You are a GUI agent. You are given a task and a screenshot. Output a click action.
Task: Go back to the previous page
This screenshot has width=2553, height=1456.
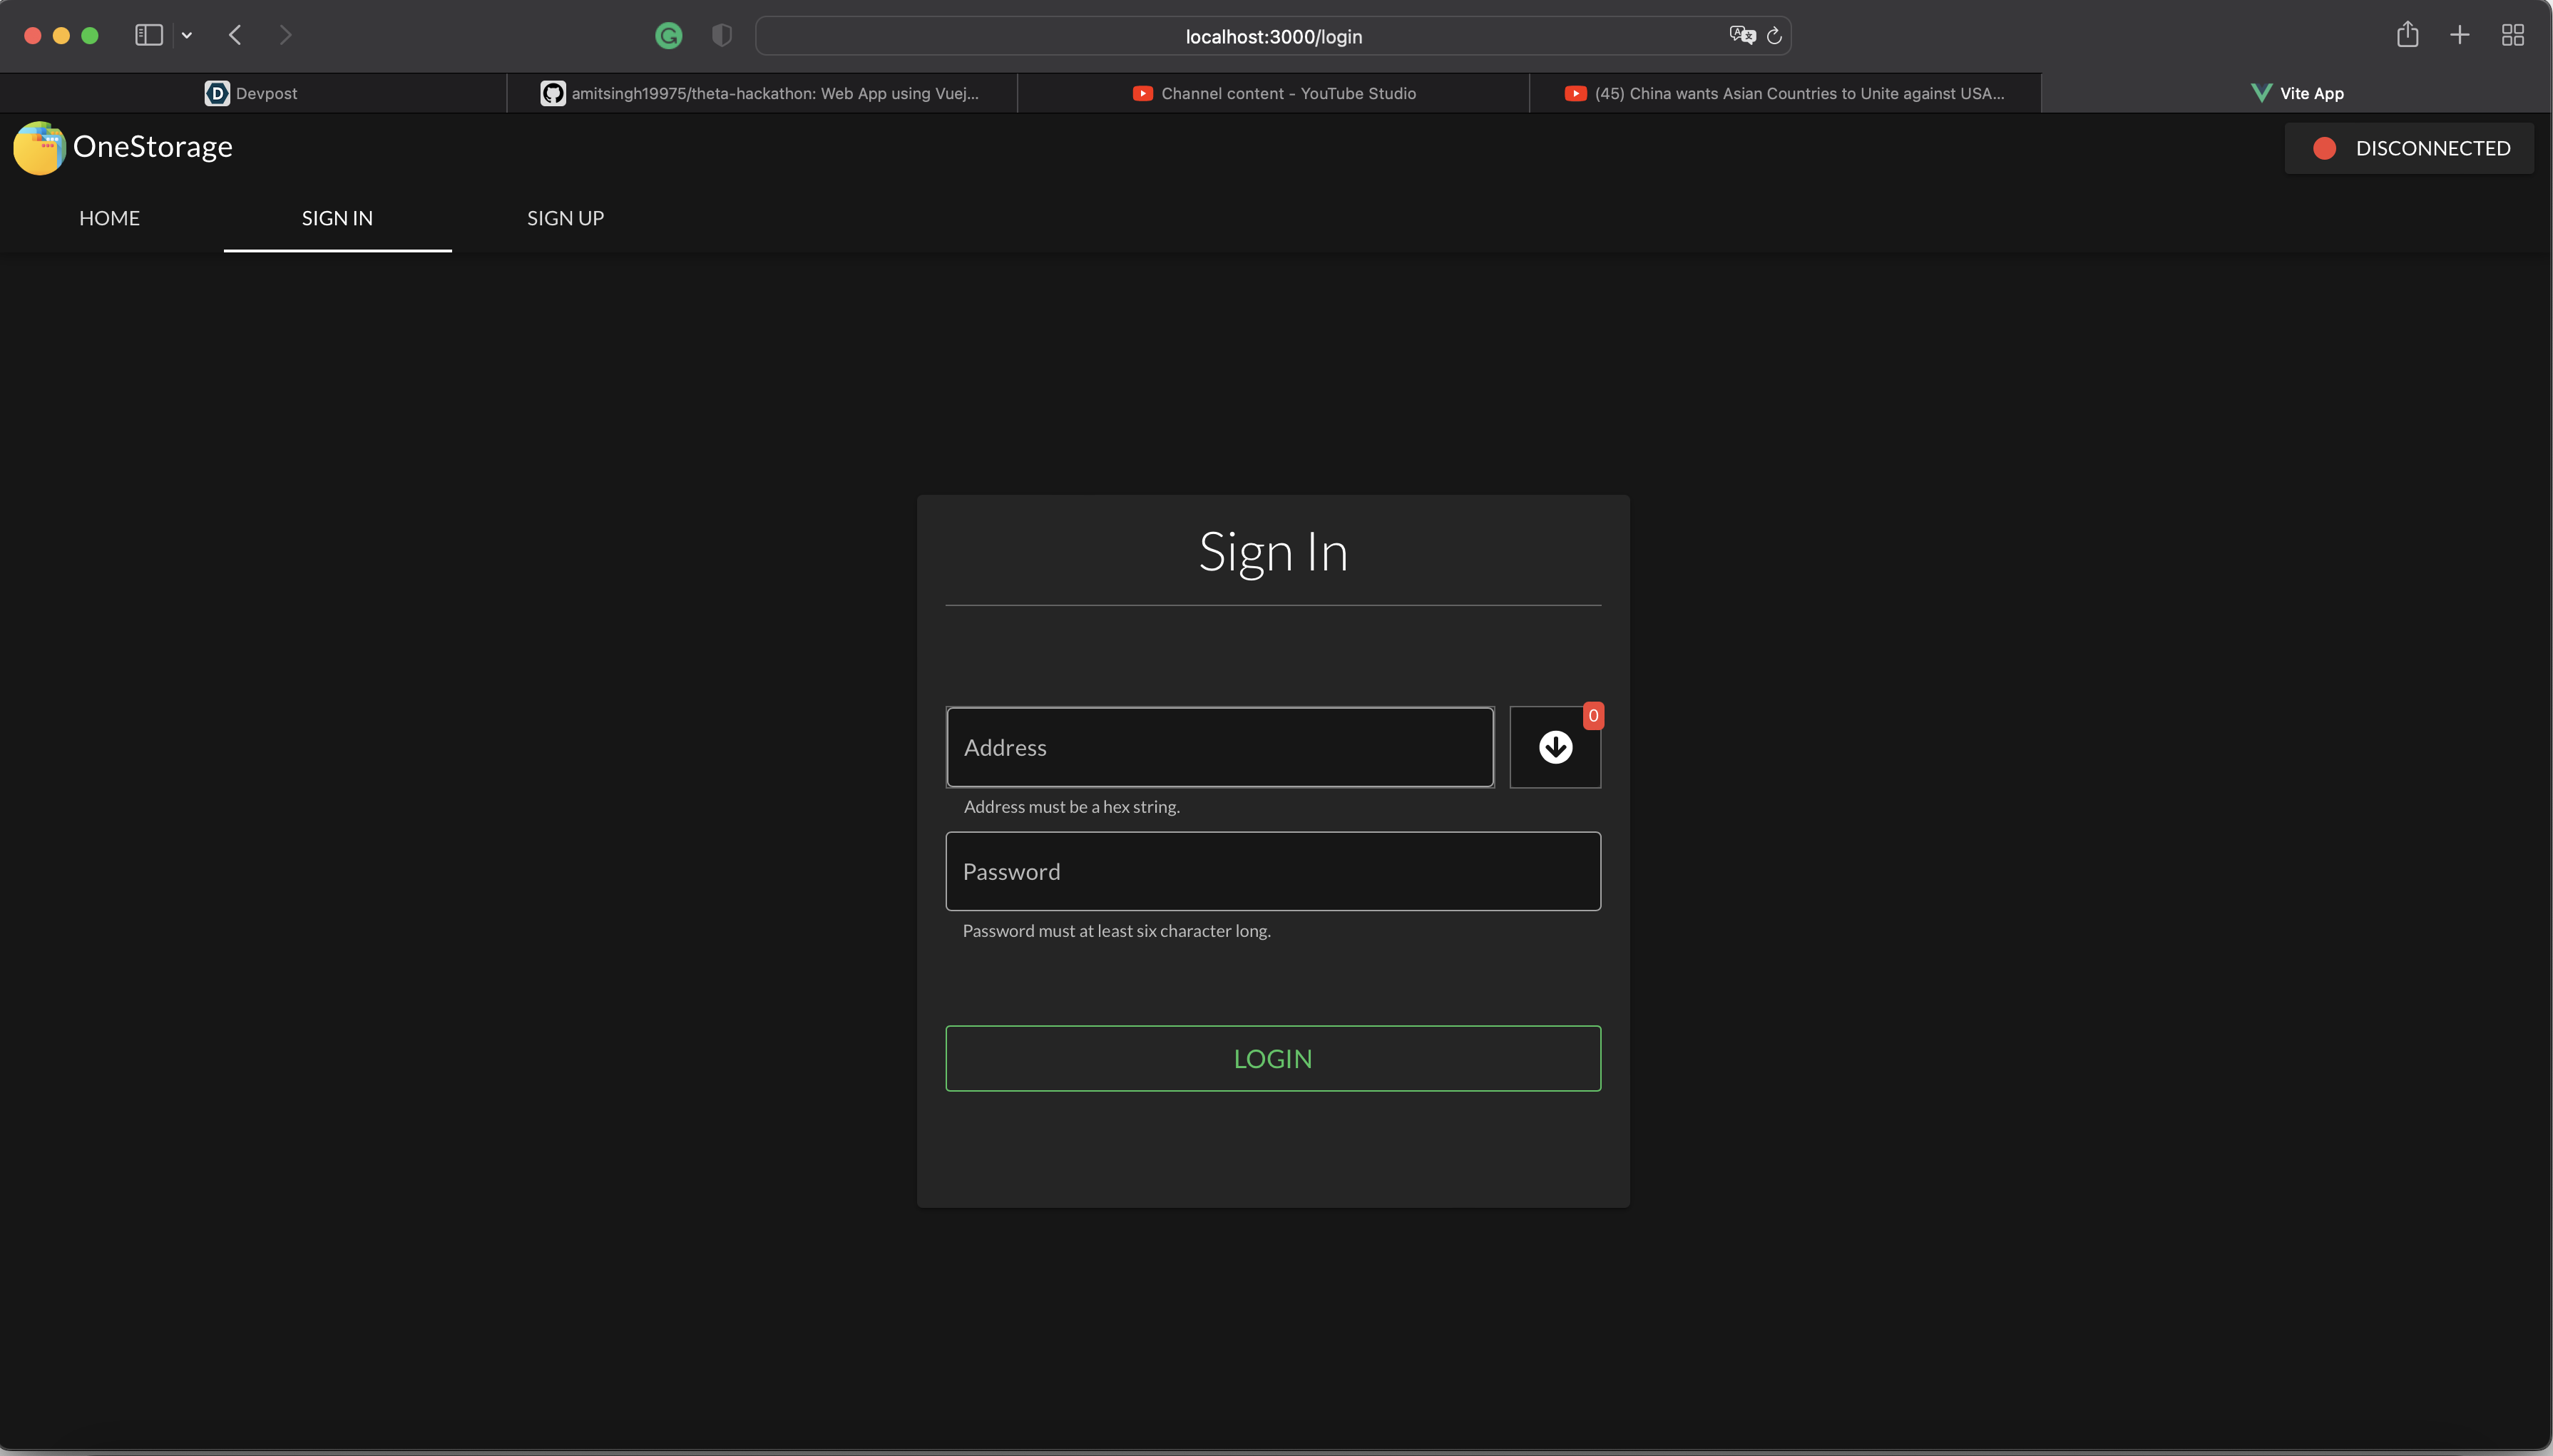point(235,36)
